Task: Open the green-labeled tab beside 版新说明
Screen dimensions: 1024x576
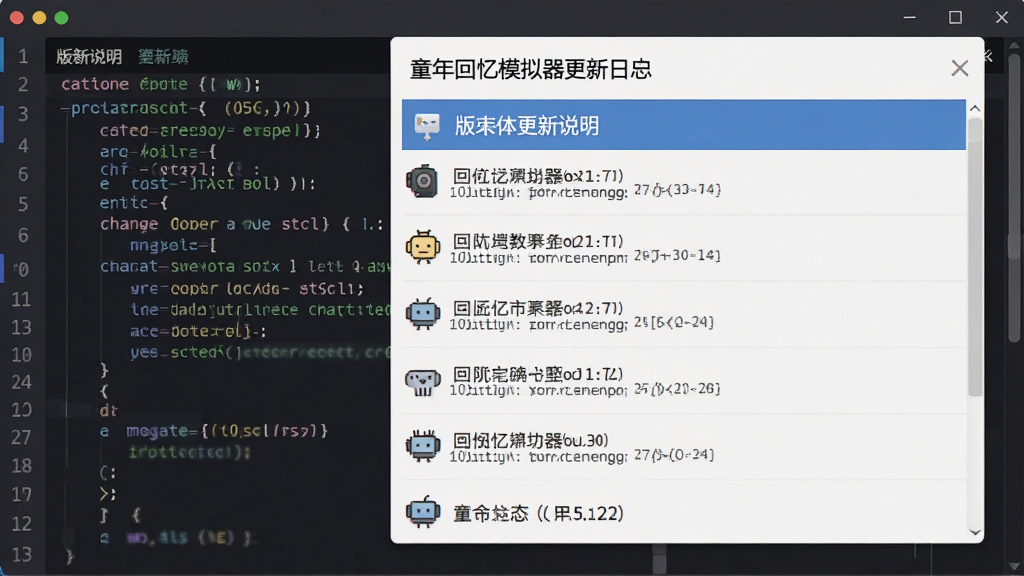Action: 163,57
